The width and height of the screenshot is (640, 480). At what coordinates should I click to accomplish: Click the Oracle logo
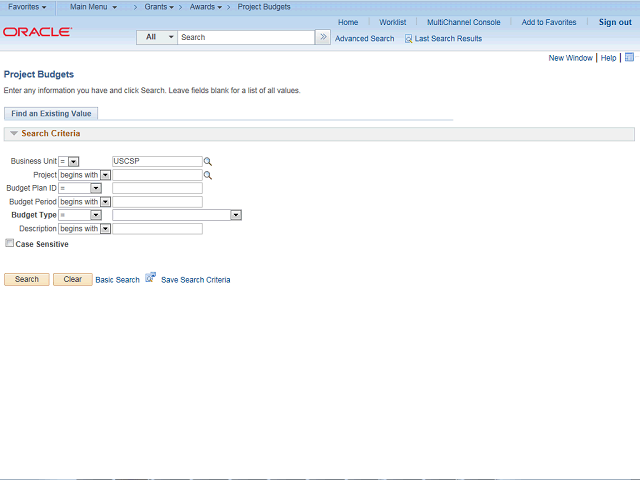click(38, 32)
